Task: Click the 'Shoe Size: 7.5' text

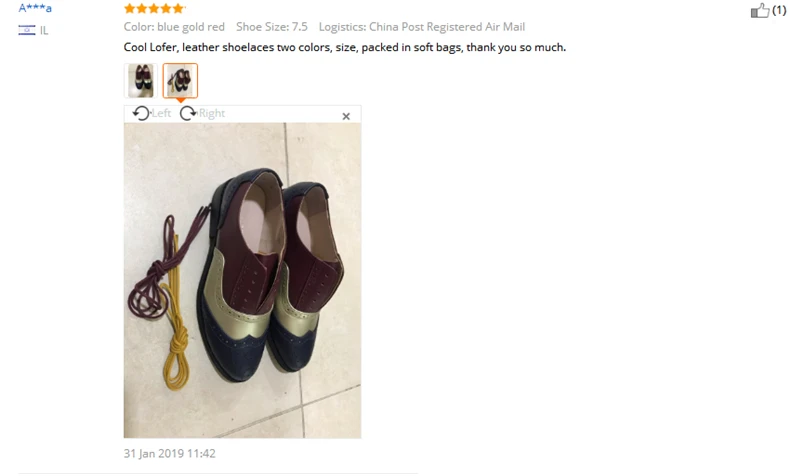Action: click(x=272, y=27)
